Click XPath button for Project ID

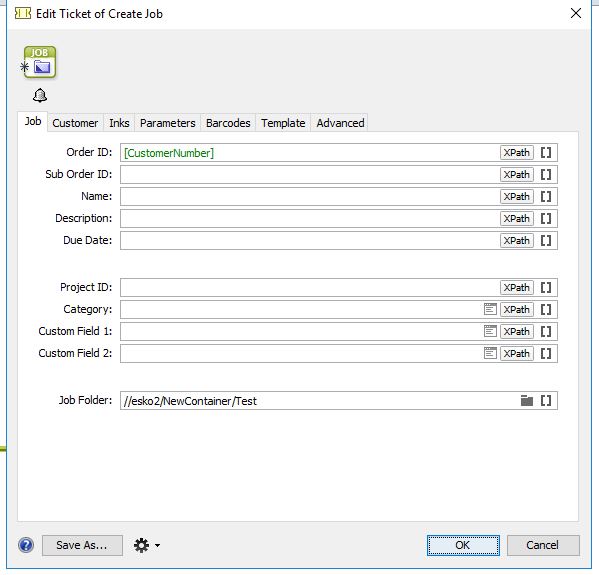click(516, 287)
